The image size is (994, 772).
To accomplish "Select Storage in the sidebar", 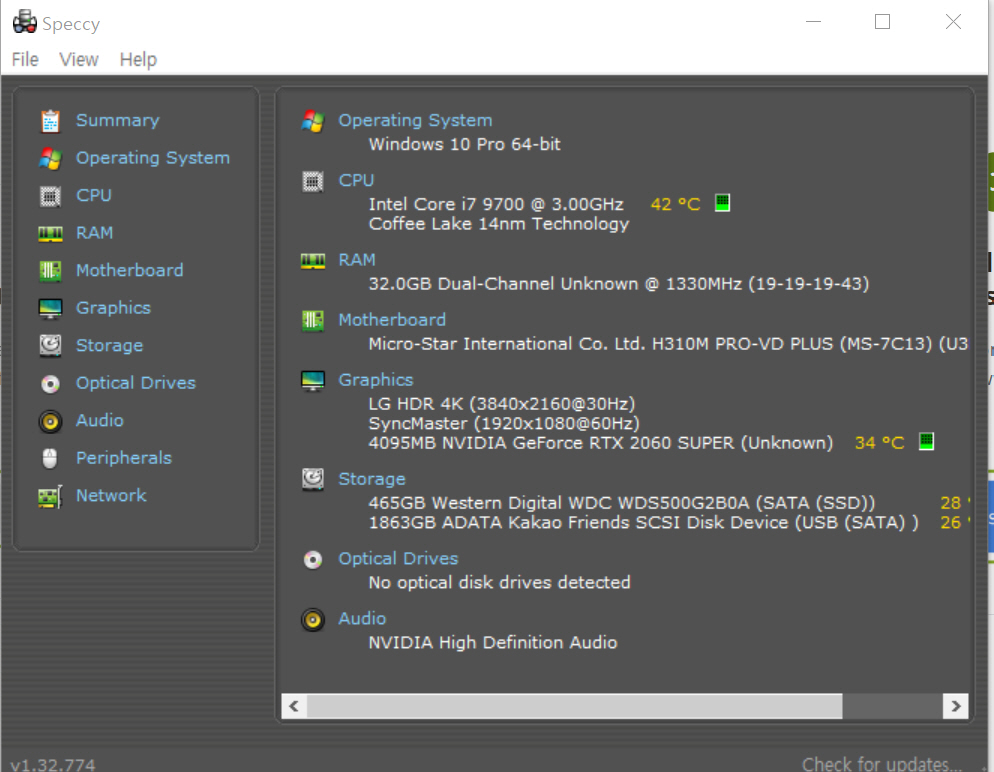I will [x=110, y=345].
